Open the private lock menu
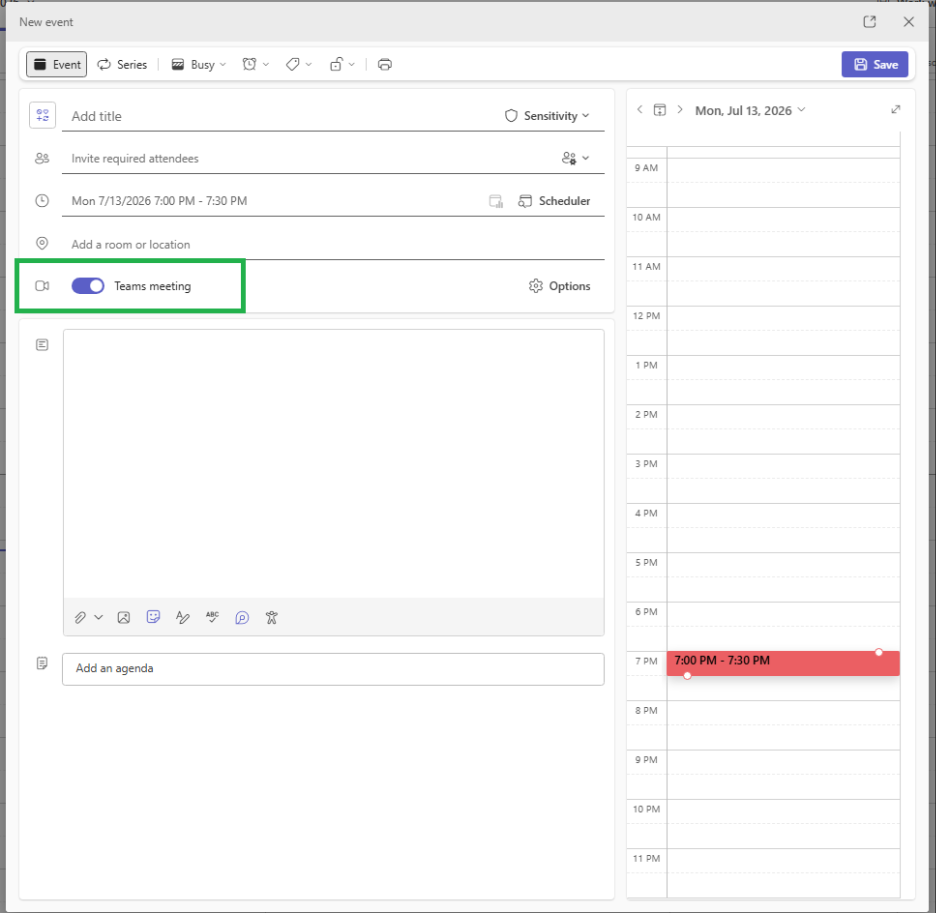This screenshot has width=936, height=913. click(342, 64)
